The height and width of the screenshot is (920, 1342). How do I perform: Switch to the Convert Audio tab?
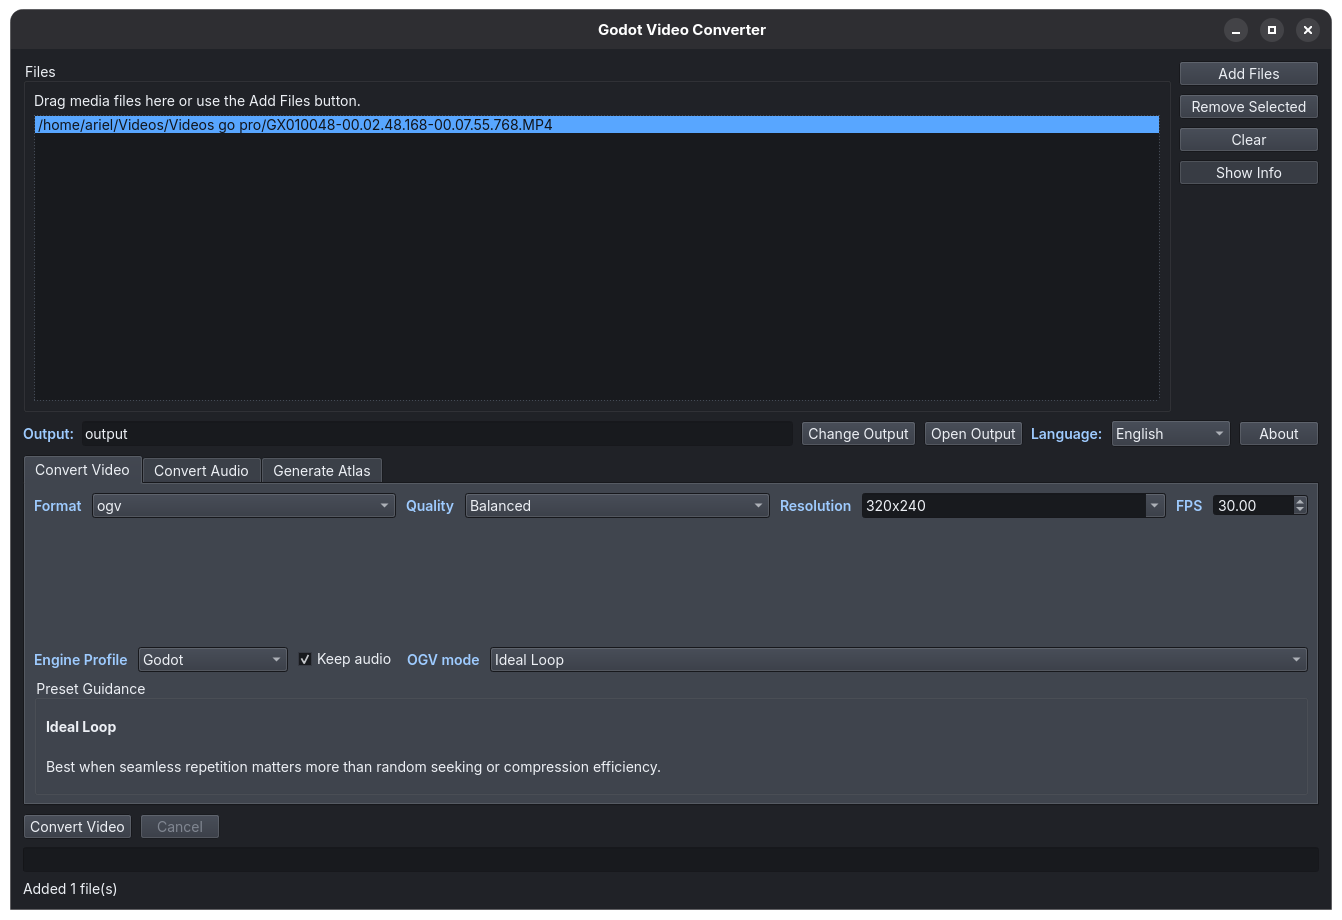click(x=201, y=471)
